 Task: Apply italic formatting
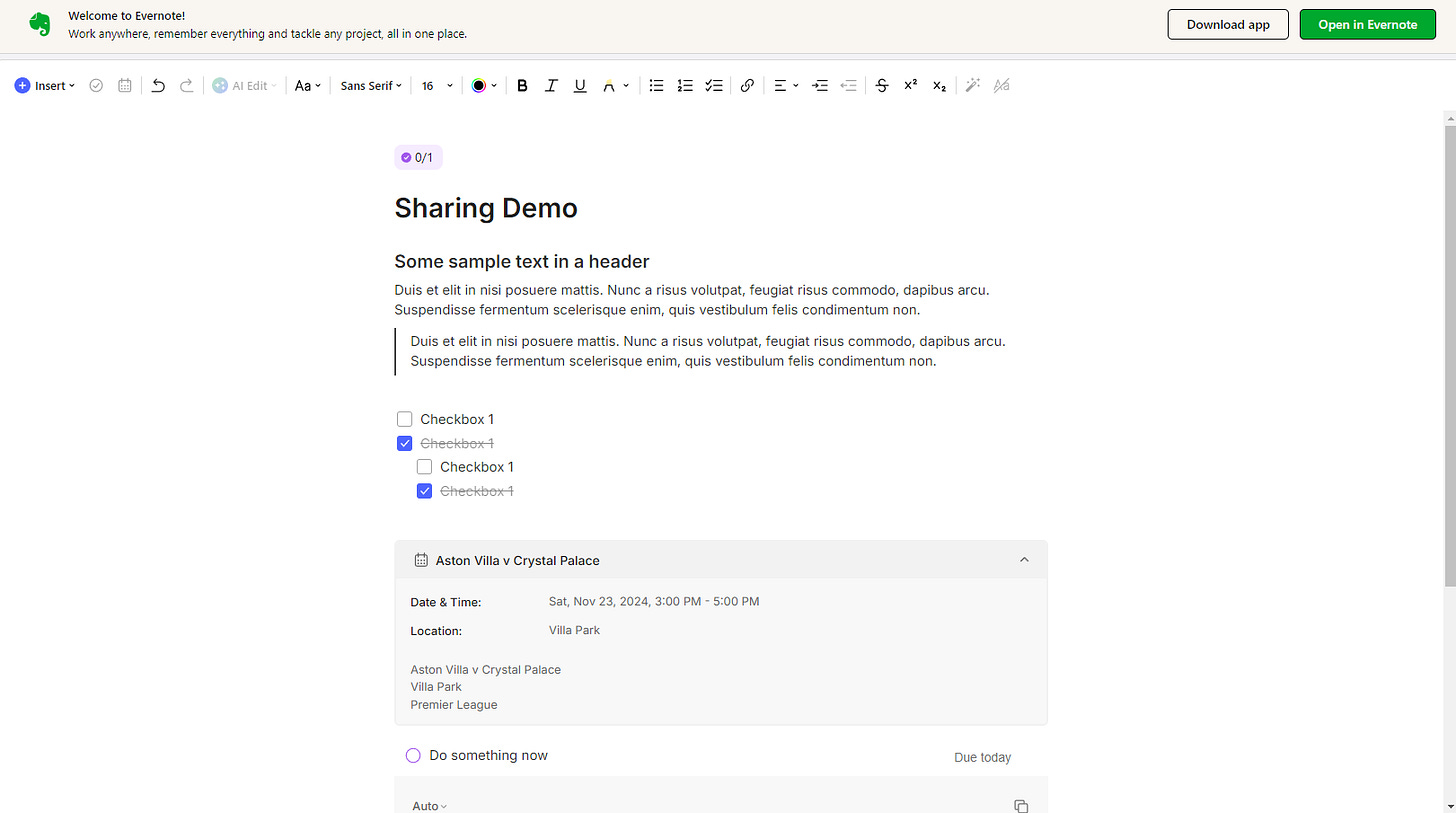pyautogui.click(x=551, y=86)
